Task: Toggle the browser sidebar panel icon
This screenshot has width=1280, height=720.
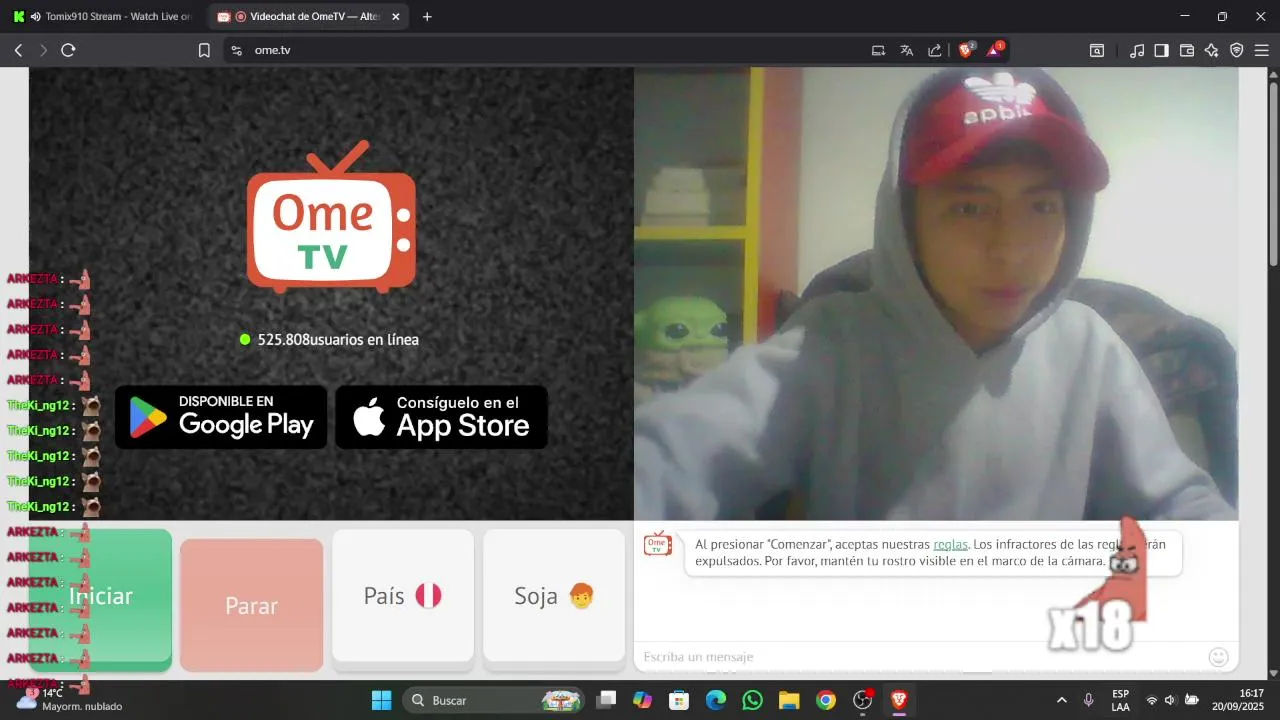Action: tap(1161, 50)
